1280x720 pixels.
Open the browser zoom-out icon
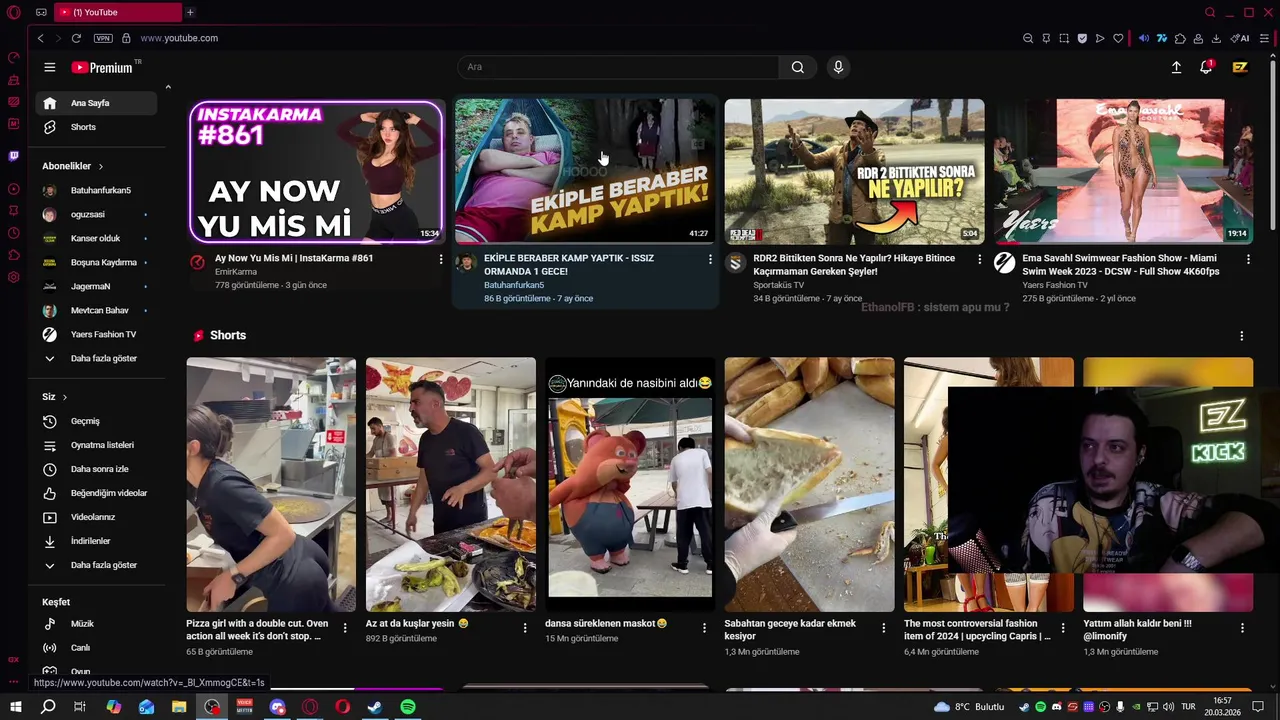(1028, 38)
